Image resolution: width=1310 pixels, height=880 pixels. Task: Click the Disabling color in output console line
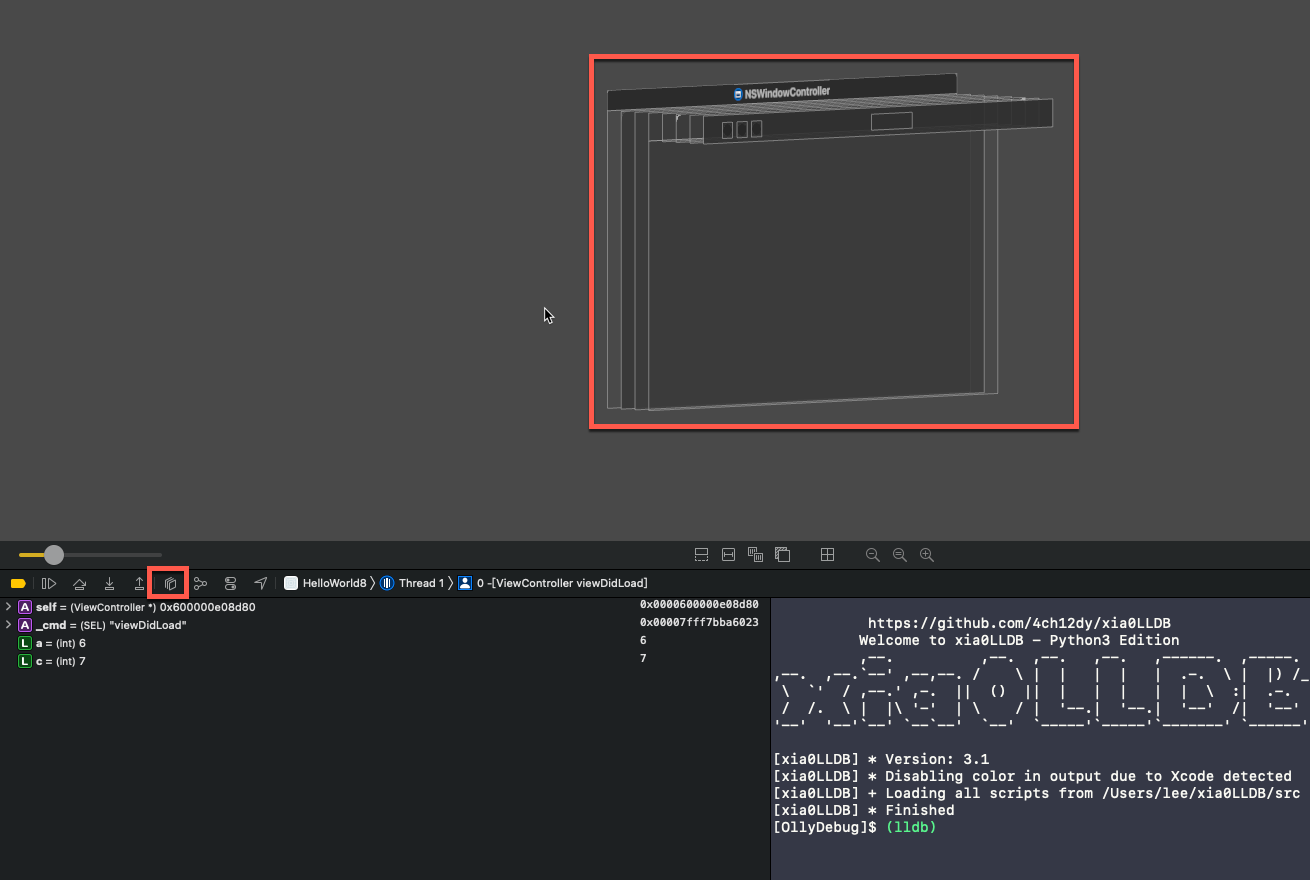coord(1032,776)
